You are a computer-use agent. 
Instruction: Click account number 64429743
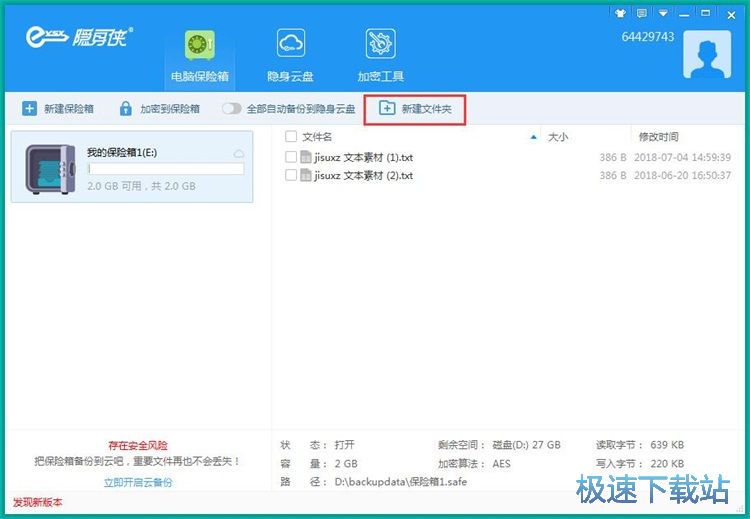[648, 37]
